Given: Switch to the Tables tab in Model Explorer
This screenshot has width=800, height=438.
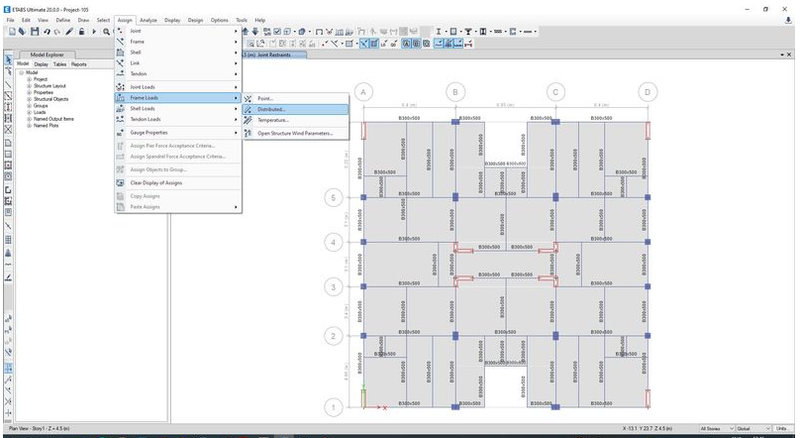Looking at the screenshot, I should pyautogui.click(x=60, y=64).
